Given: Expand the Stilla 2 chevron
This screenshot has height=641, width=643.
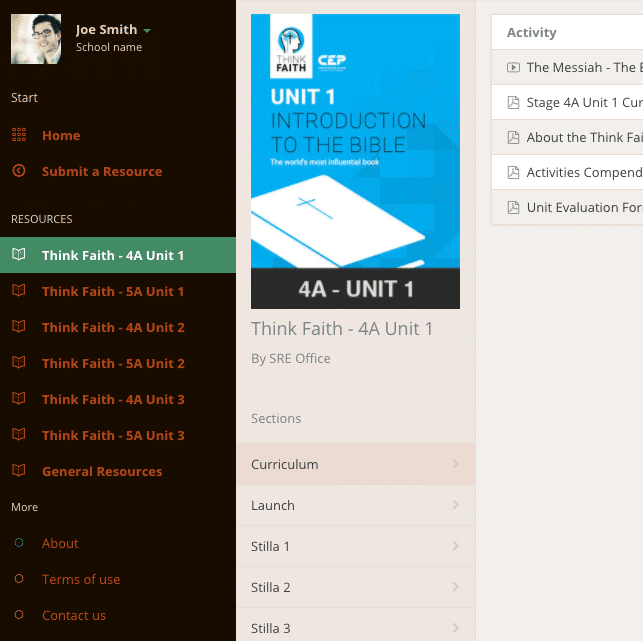Looking at the screenshot, I should pyautogui.click(x=456, y=587).
